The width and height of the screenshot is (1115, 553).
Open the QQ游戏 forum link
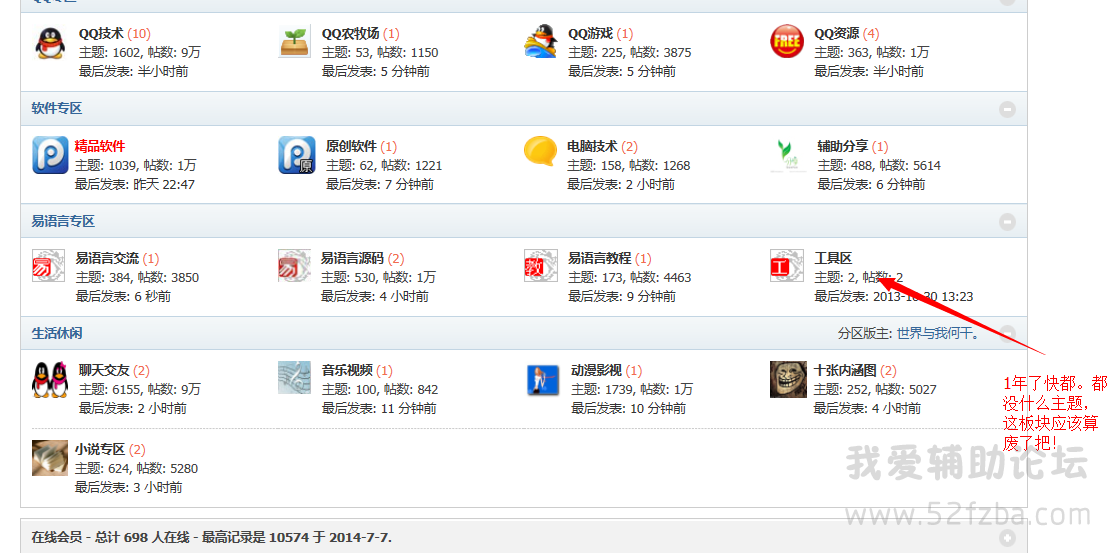coord(590,33)
